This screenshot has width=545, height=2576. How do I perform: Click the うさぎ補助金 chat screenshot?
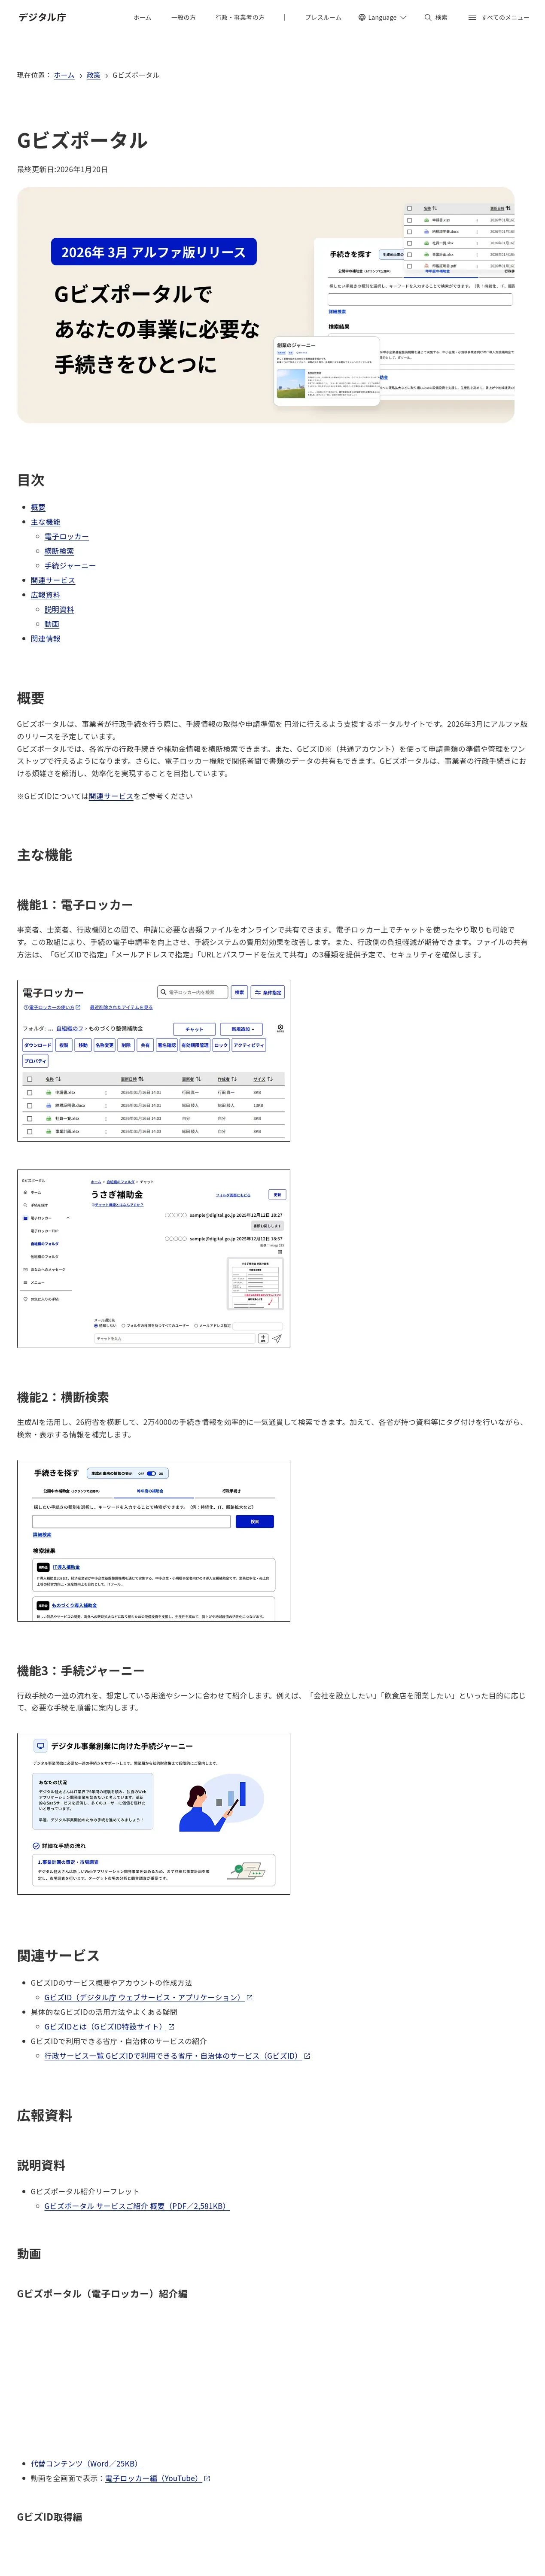154,1258
